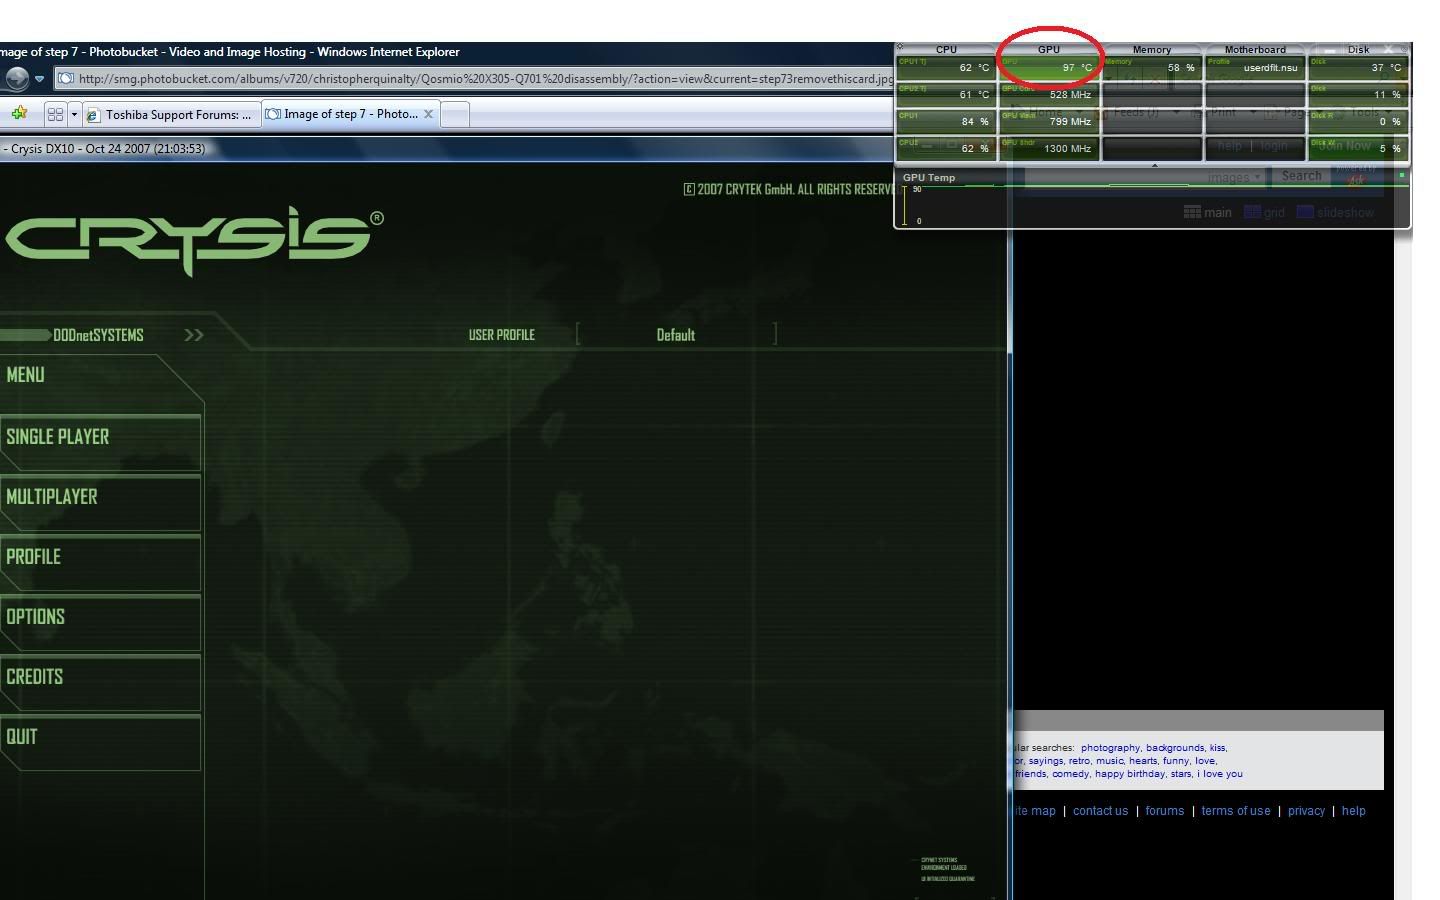Screen dimensions: 1440x900
Task: Open Quick Tabs grid view icon
Action: click(55, 114)
